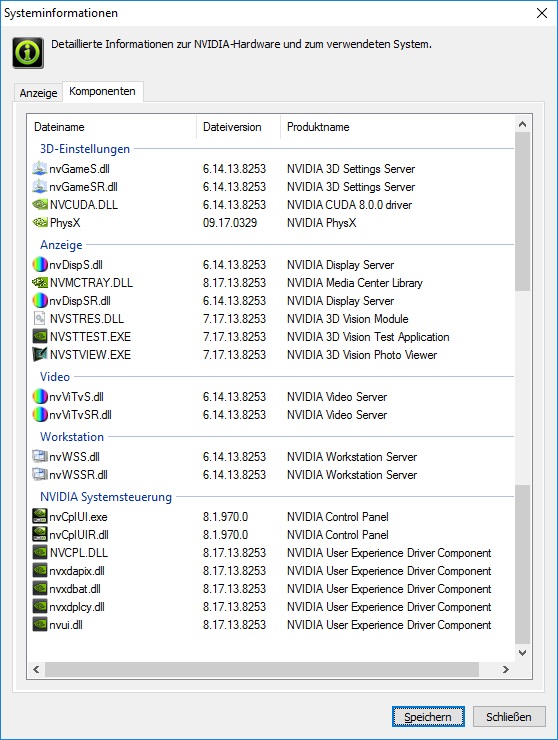The width and height of the screenshot is (558, 740).
Task: Click the Video group header
Action: click(x=55, y=377)
